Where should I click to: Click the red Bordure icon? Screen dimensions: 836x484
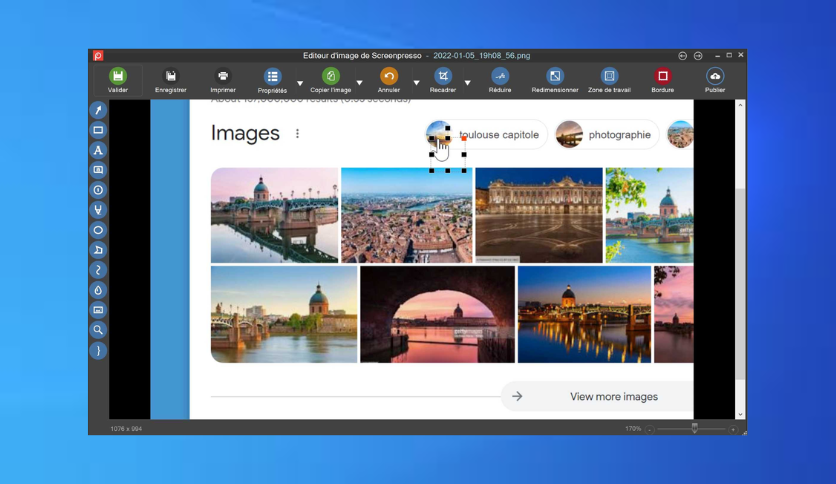pos(663,76)
